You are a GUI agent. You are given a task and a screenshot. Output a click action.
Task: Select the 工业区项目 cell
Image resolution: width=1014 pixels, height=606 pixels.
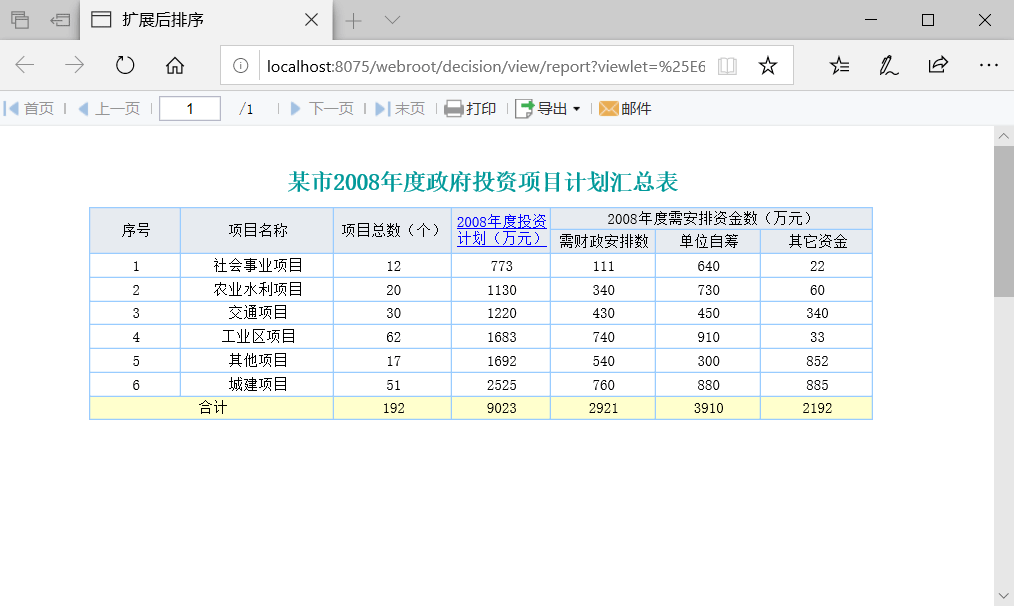click(257, 337)
